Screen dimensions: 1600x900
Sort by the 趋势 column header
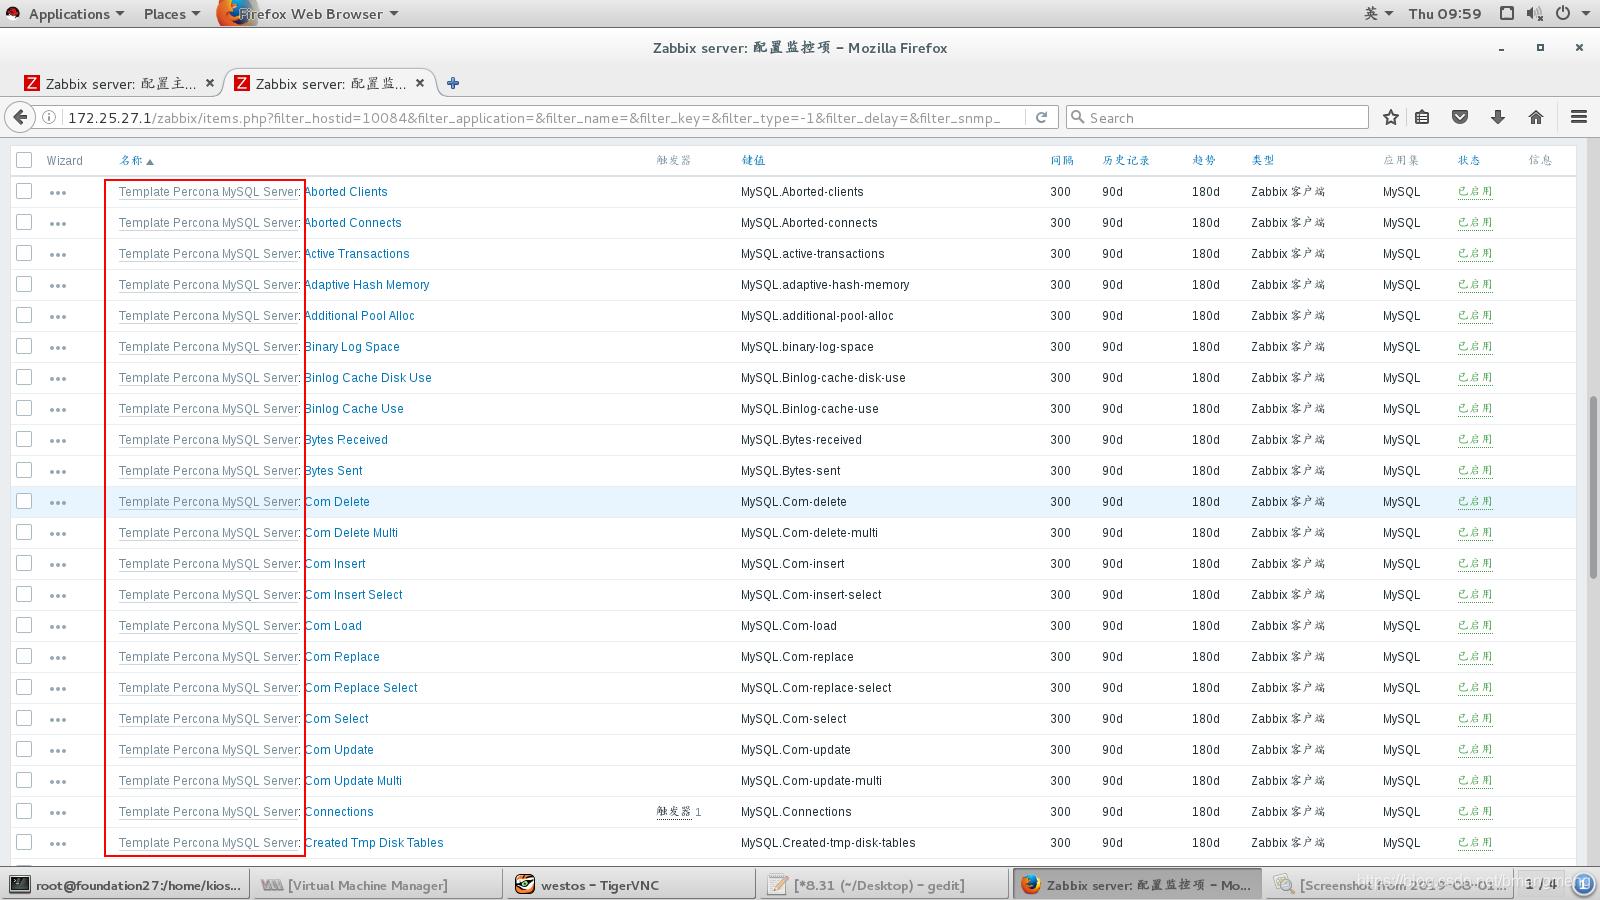tap(1203, 160)
